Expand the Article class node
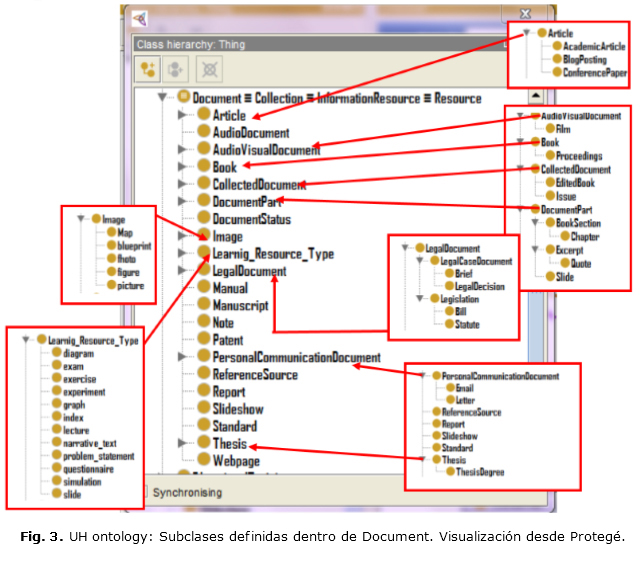This screenshot has width=640, height=561. (x=182, y=115)
